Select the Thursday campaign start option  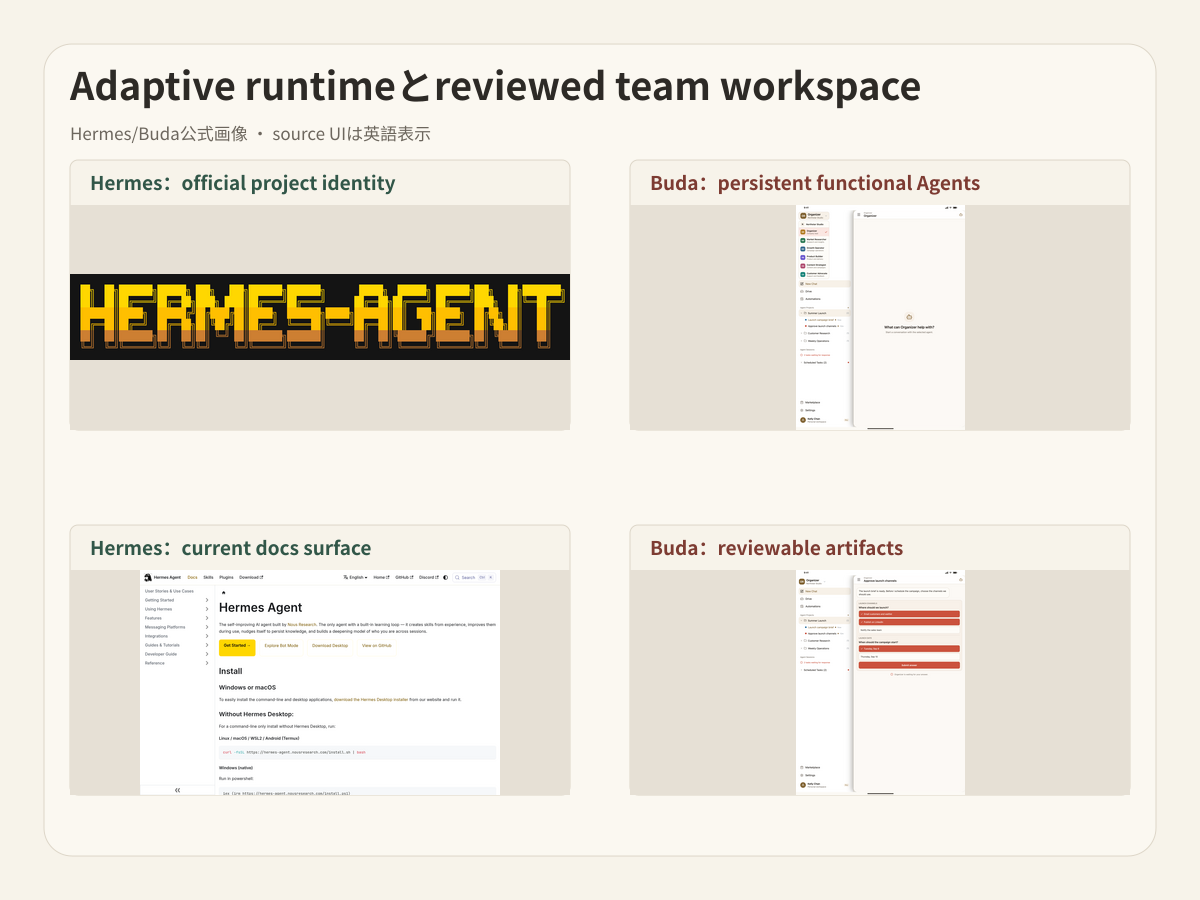[909, 657]
